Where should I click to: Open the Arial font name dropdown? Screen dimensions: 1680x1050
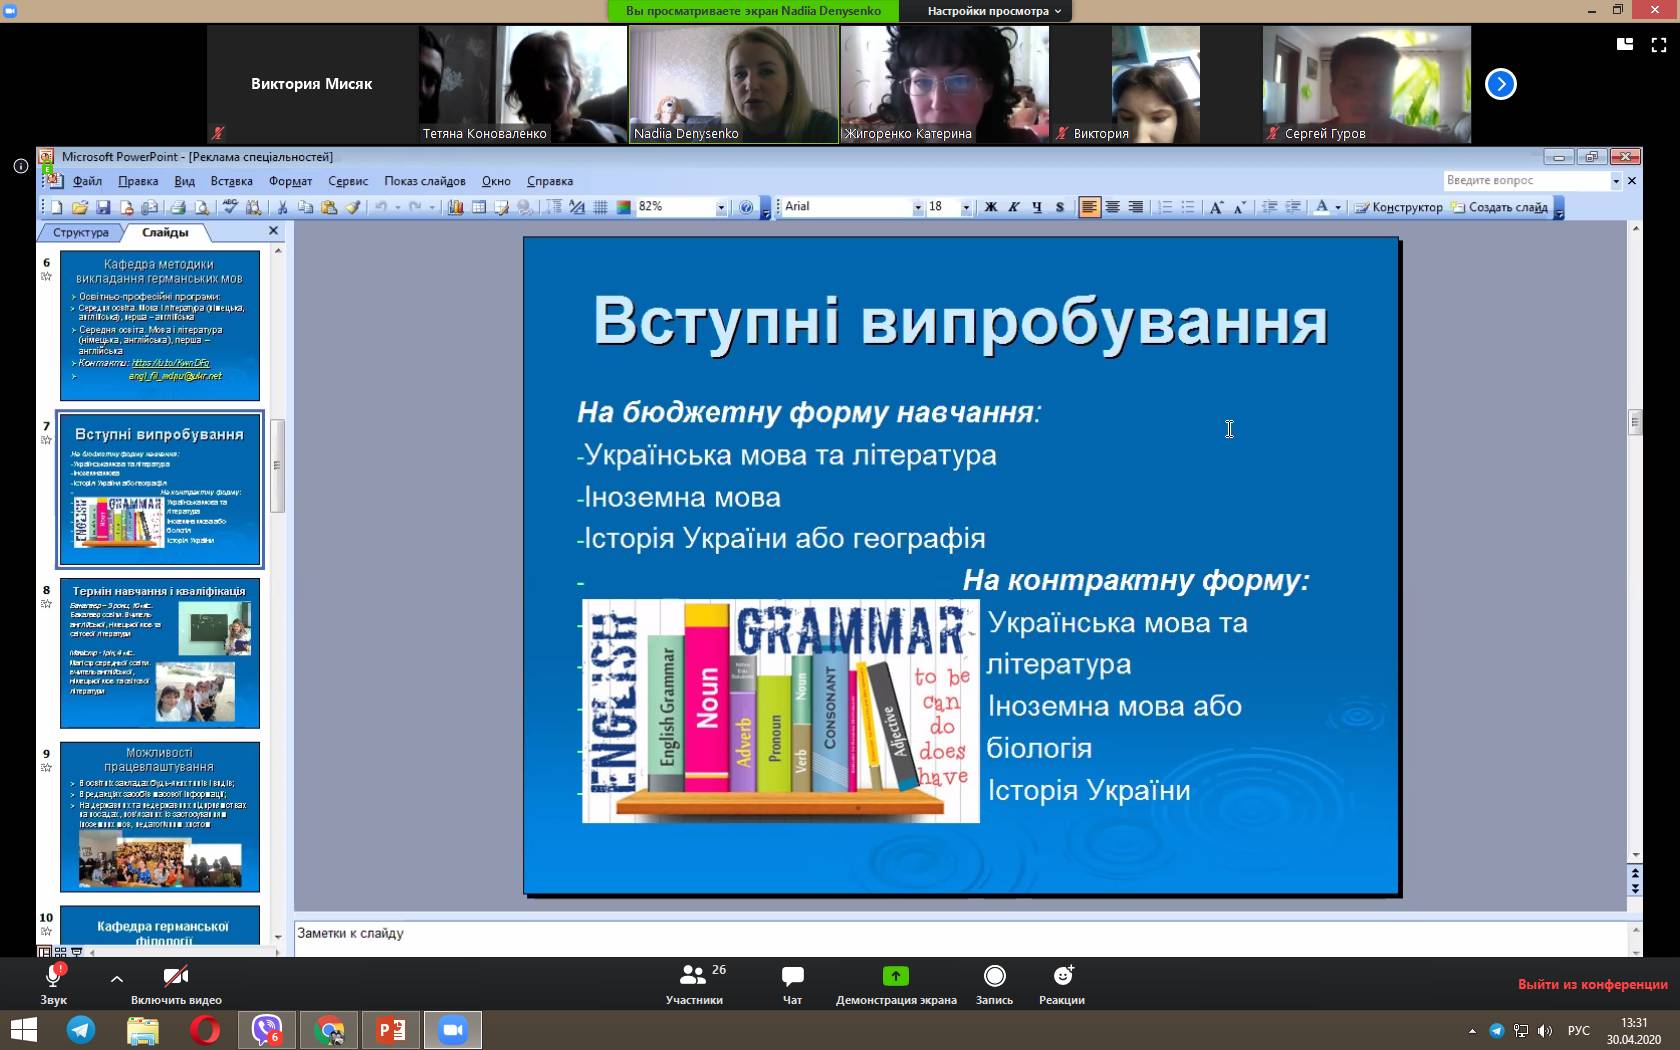(917, 207)
